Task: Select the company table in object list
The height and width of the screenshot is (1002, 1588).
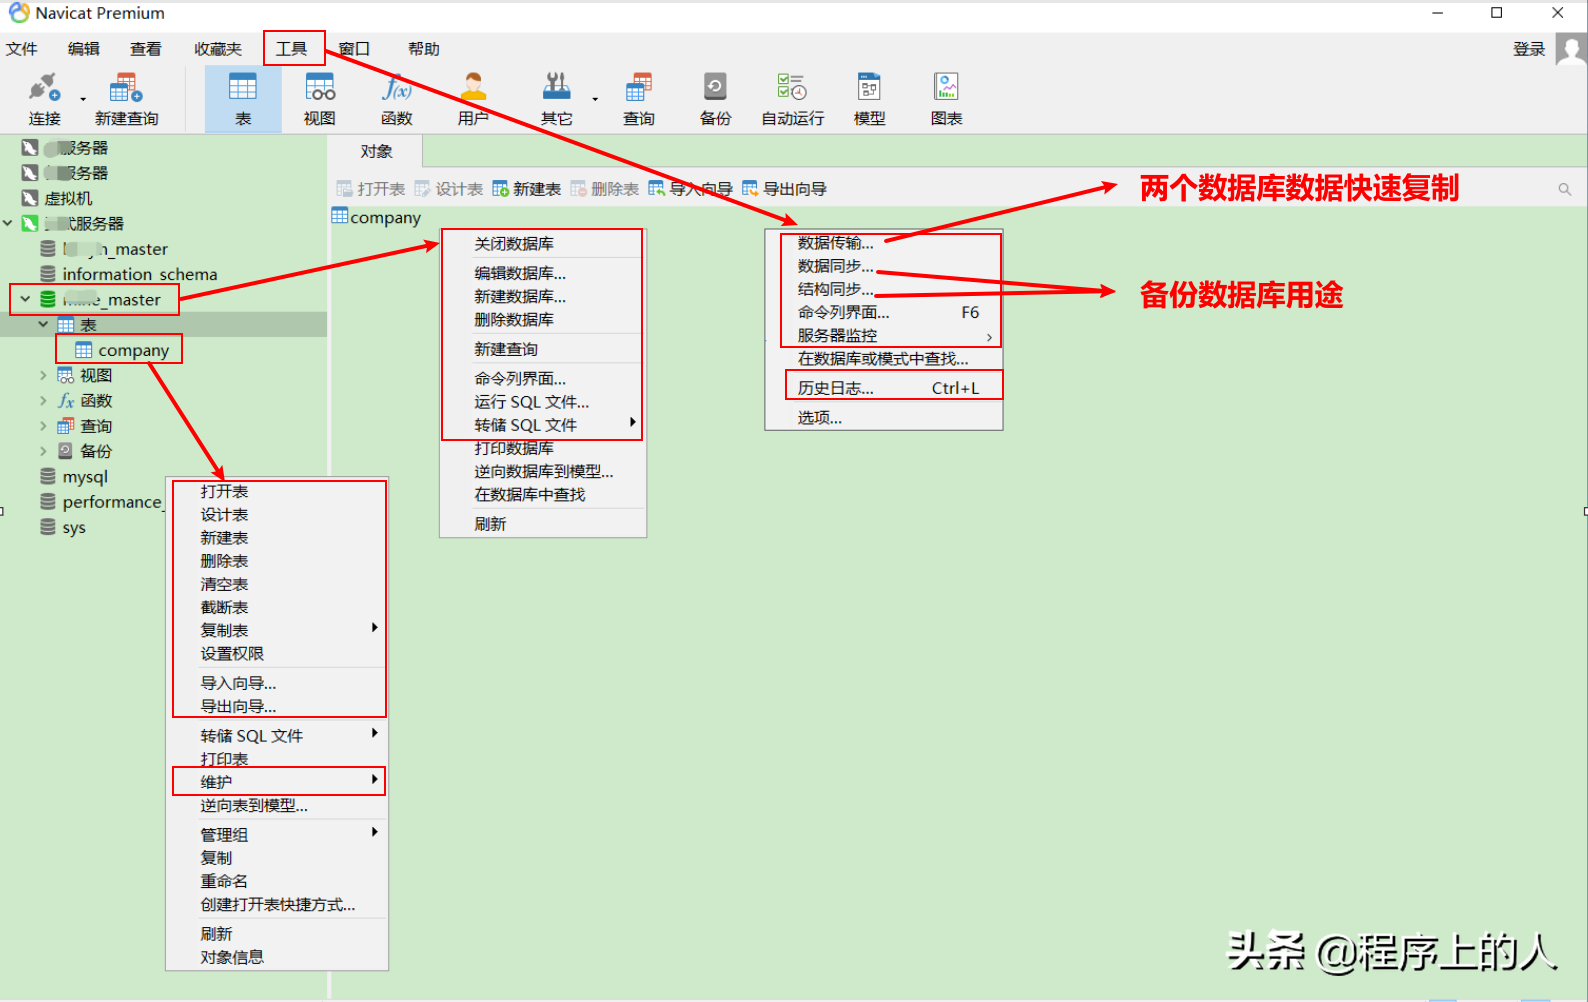Action: pos(376,217)
